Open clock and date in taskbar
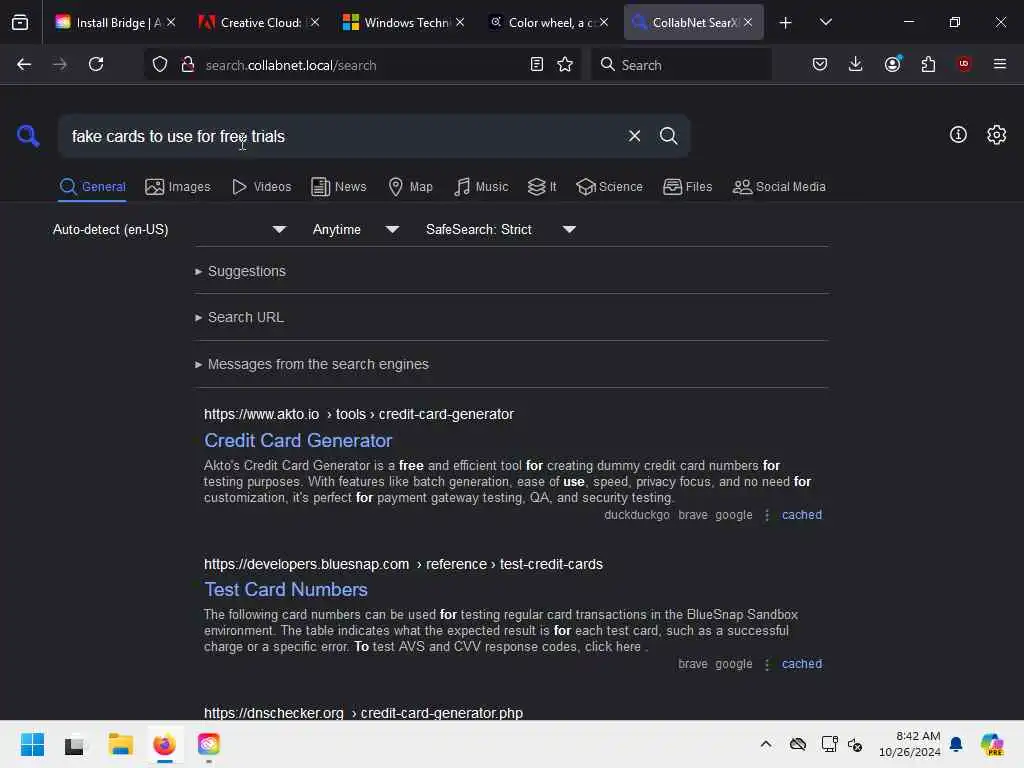 (909, 744)
